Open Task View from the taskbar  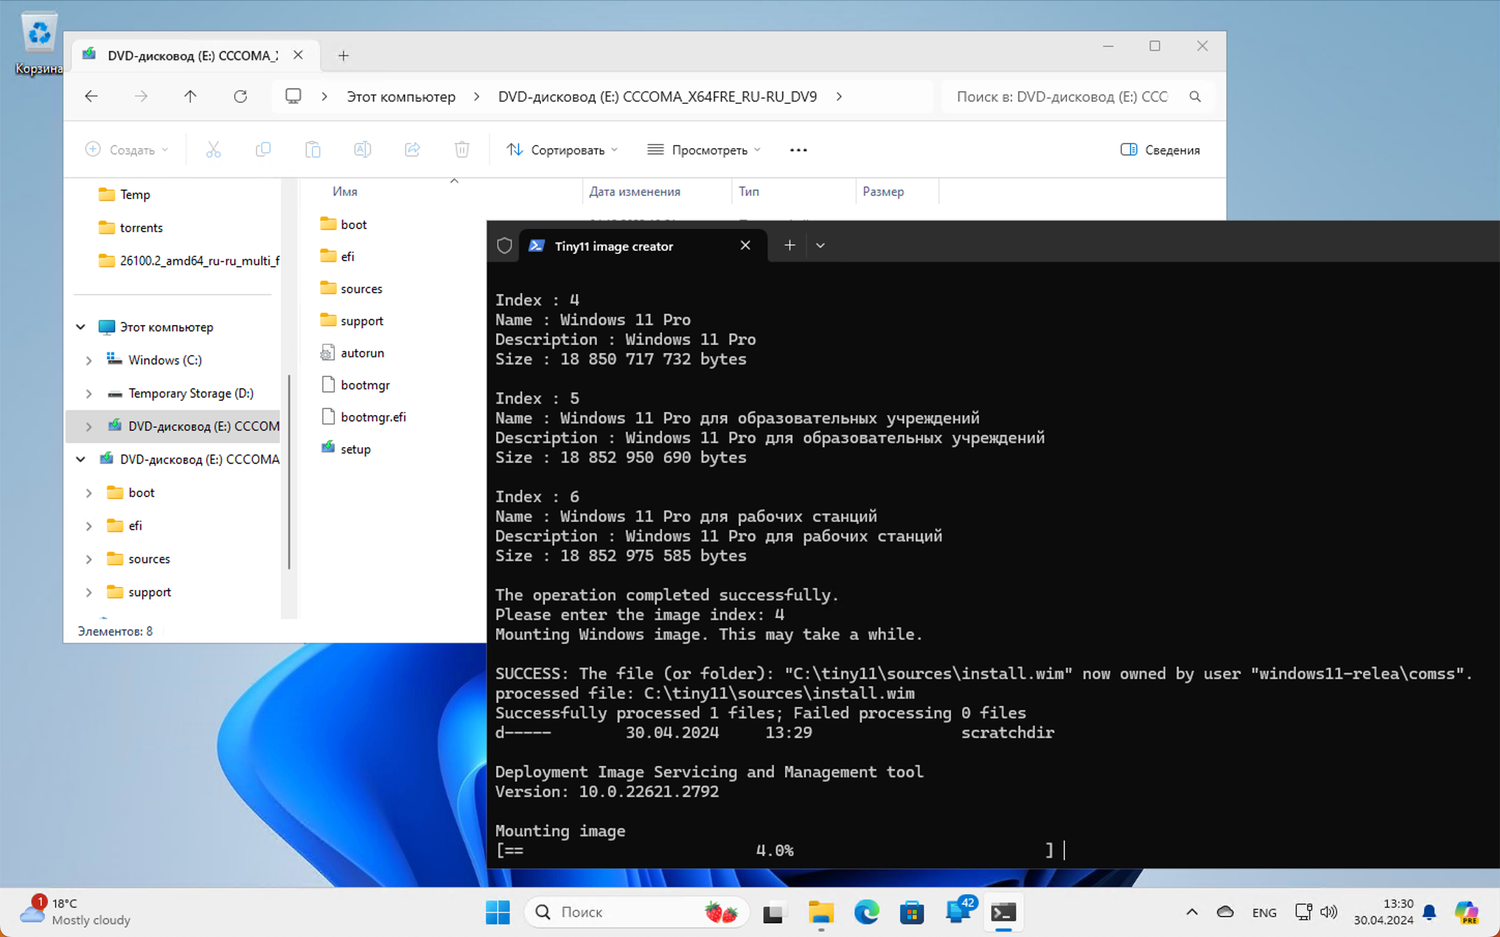click(773, 912)
